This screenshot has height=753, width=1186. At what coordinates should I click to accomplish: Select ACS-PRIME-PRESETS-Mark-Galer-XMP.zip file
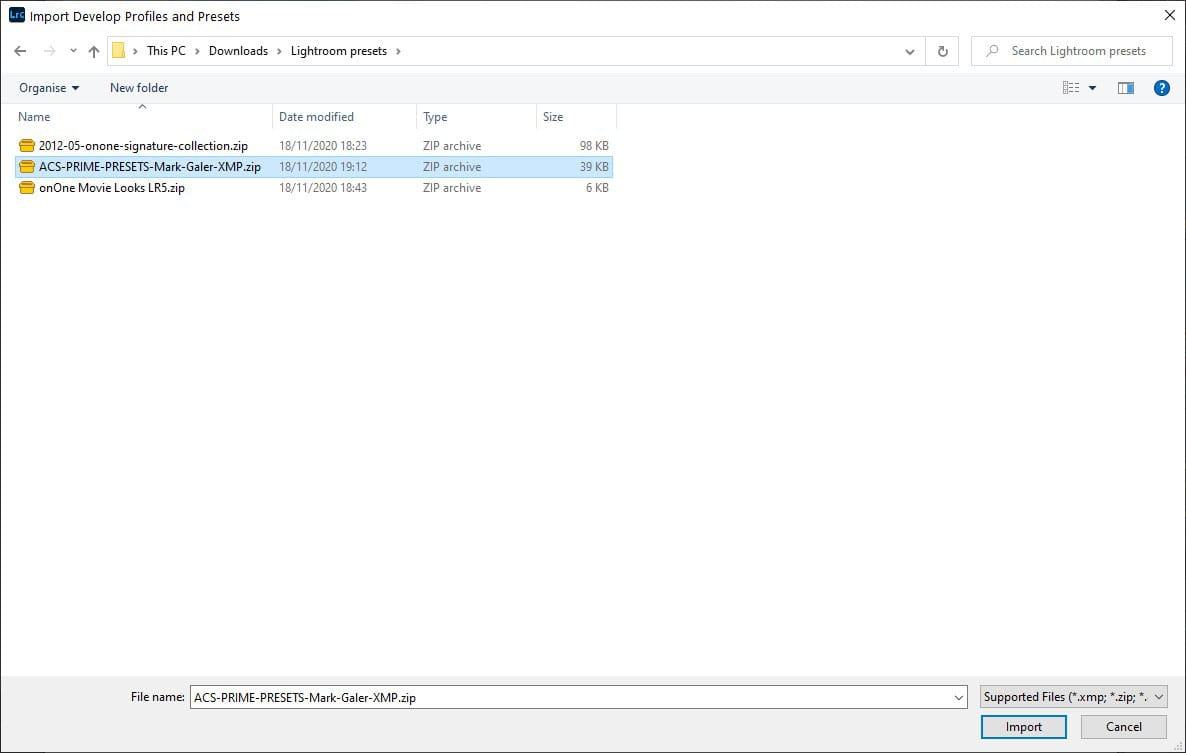pyautogui.click(x=149, y=167)
